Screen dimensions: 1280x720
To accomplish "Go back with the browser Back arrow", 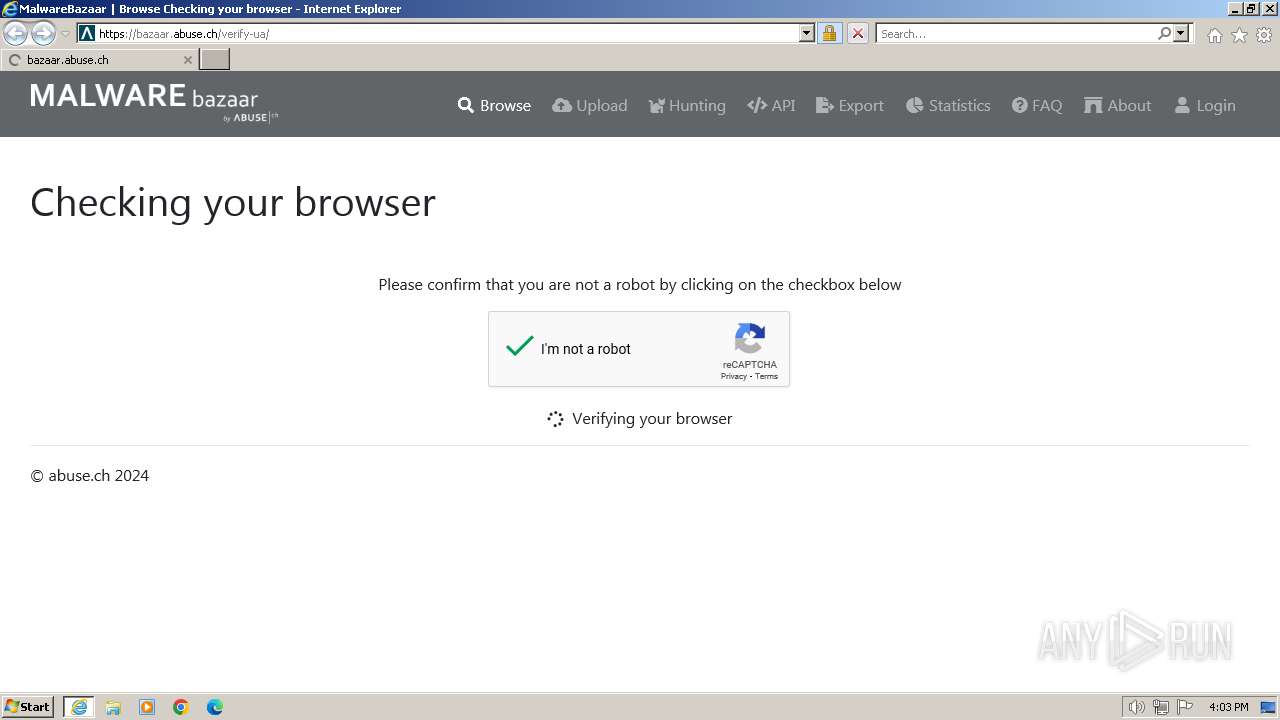I will click(16, 34).
